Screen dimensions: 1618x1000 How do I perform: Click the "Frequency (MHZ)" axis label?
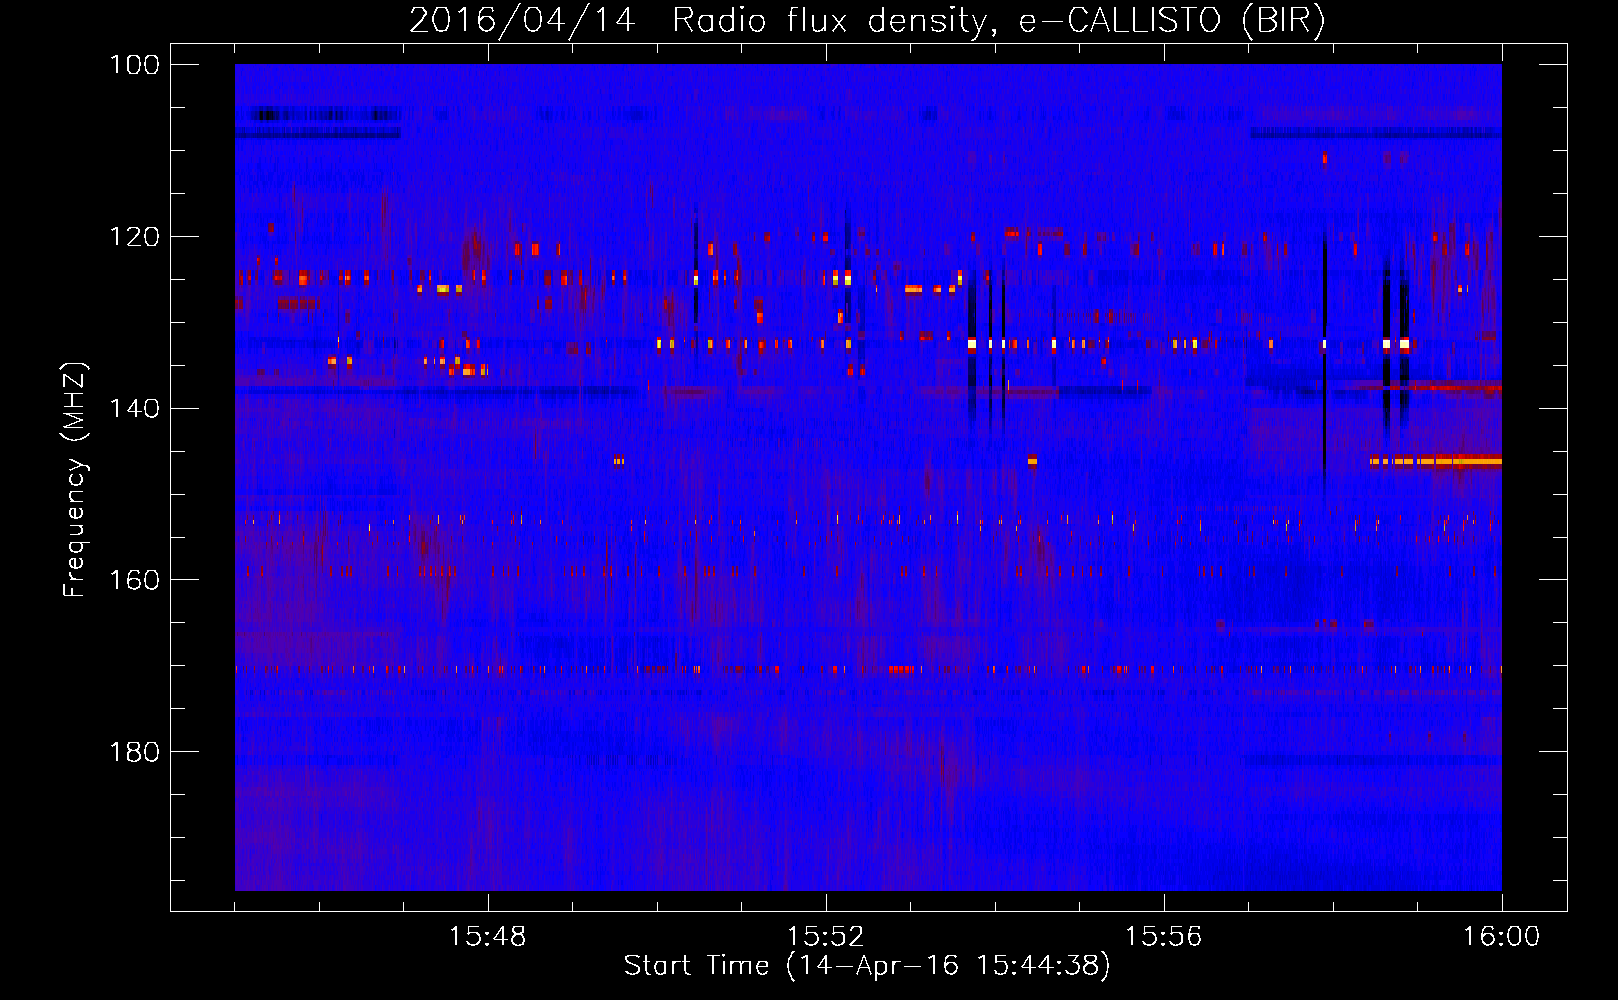pos(75,480)
